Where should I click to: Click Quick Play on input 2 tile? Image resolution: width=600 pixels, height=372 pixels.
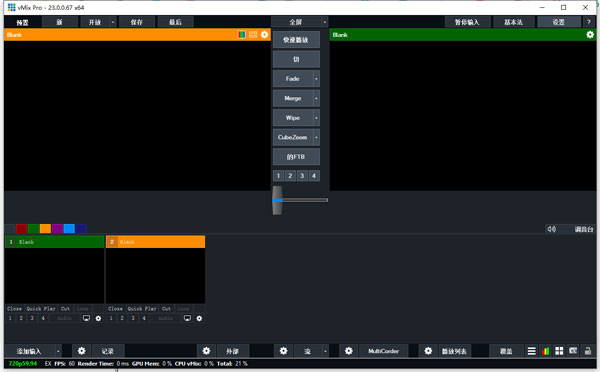tap(142, 308)
